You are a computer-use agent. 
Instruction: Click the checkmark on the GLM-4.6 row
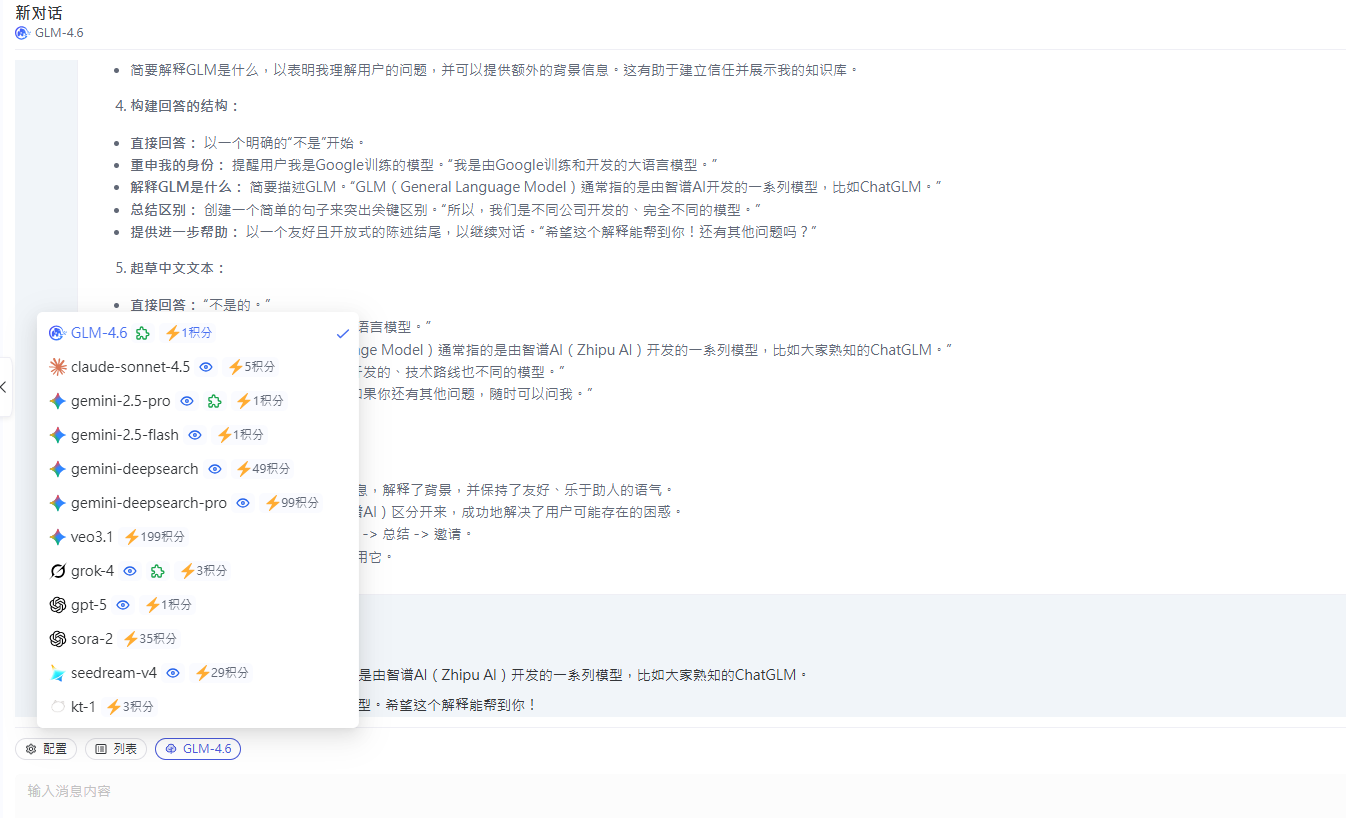click(342, 333)
